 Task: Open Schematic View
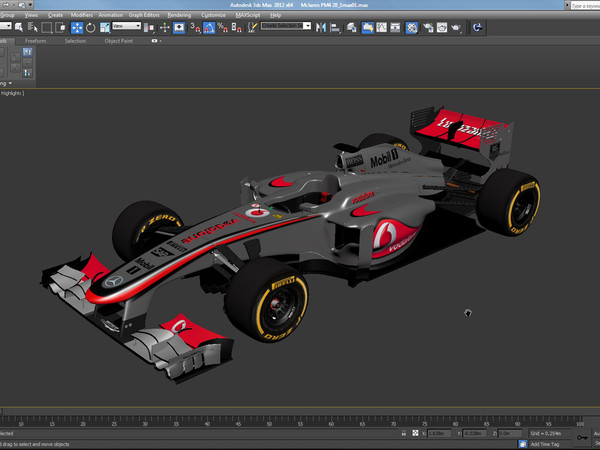coord(395,27)
